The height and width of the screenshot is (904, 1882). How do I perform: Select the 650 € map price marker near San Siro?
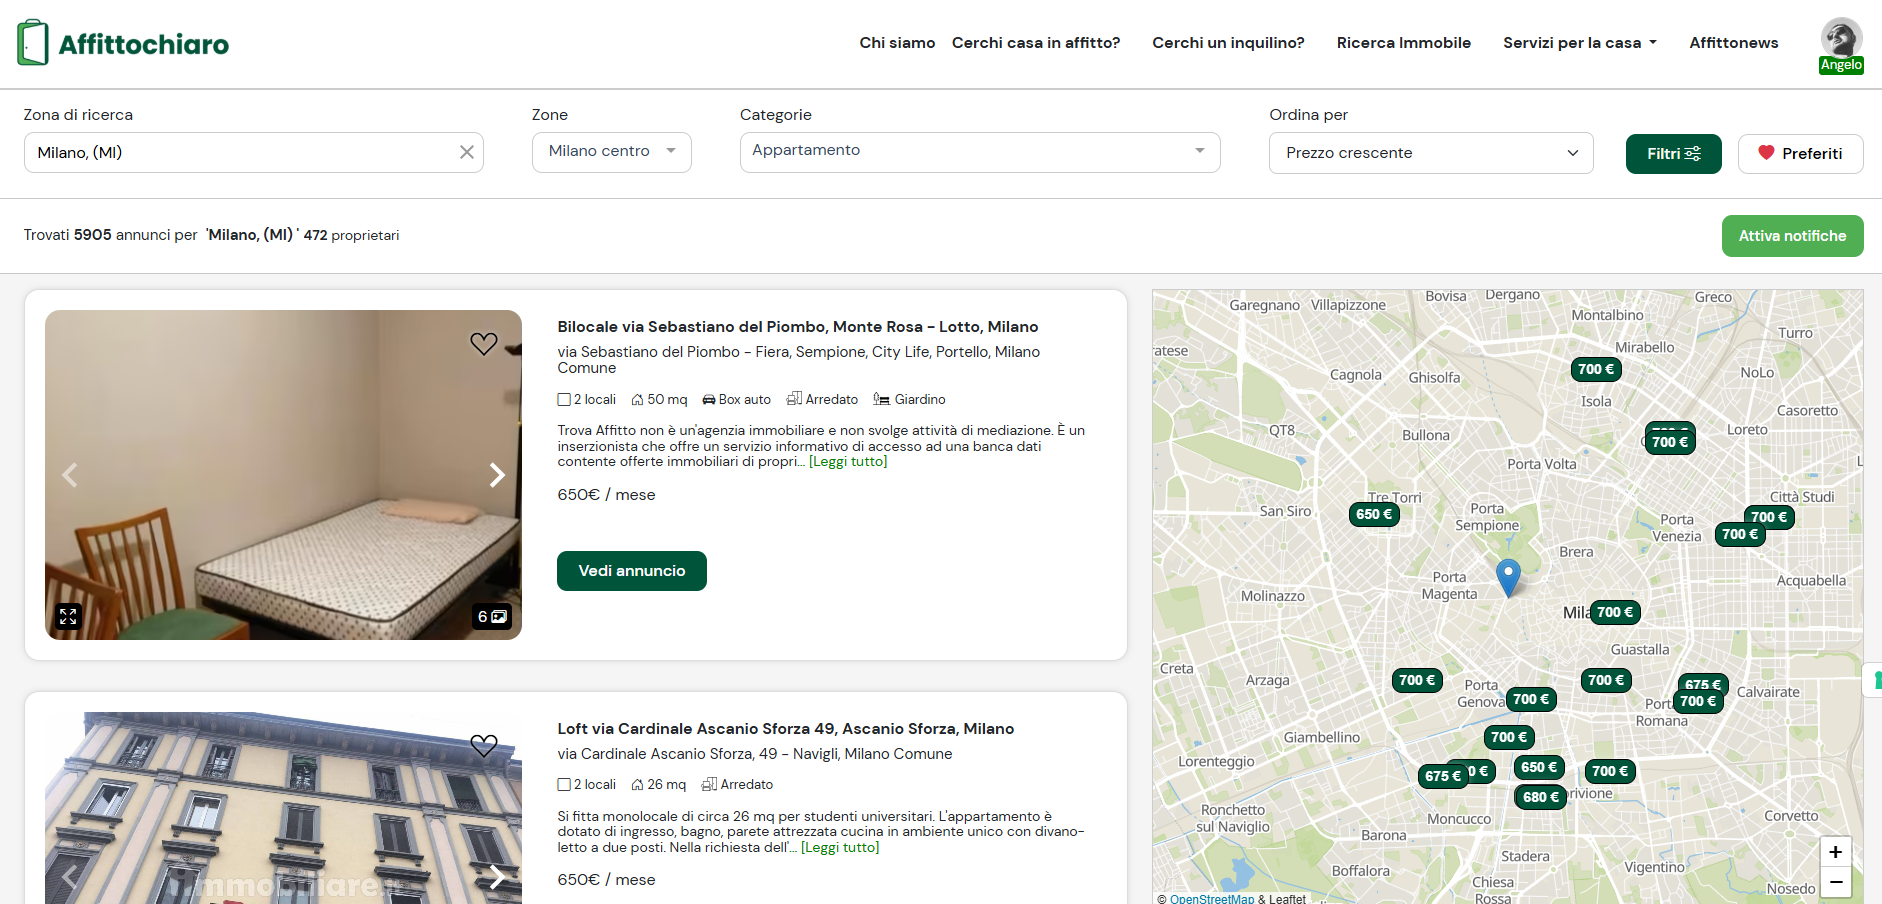[x=1374, y=514]
